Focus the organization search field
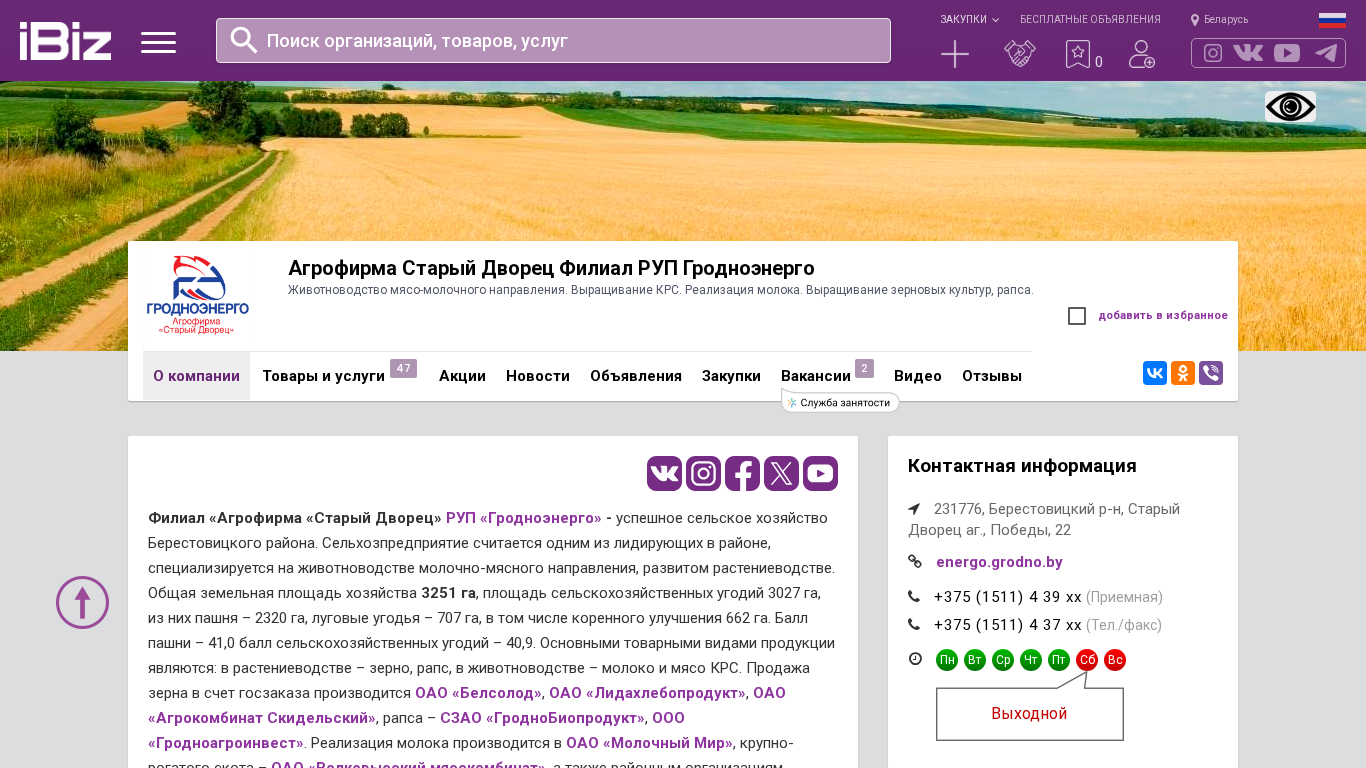Image resolution: width=1366 pixels, height=768 pixels. 553,40
